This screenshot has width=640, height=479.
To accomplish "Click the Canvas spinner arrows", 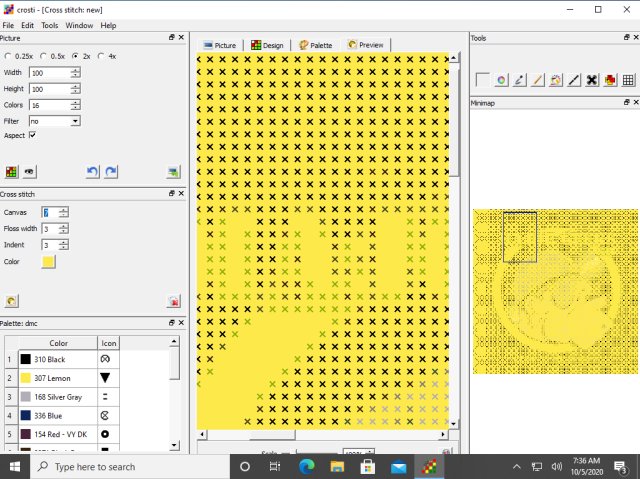I will [x=63, y=212].
